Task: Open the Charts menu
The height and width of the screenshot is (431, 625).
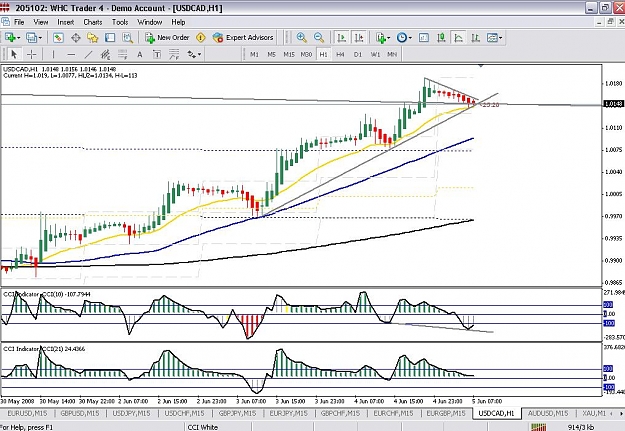Action: click(92, 22)
